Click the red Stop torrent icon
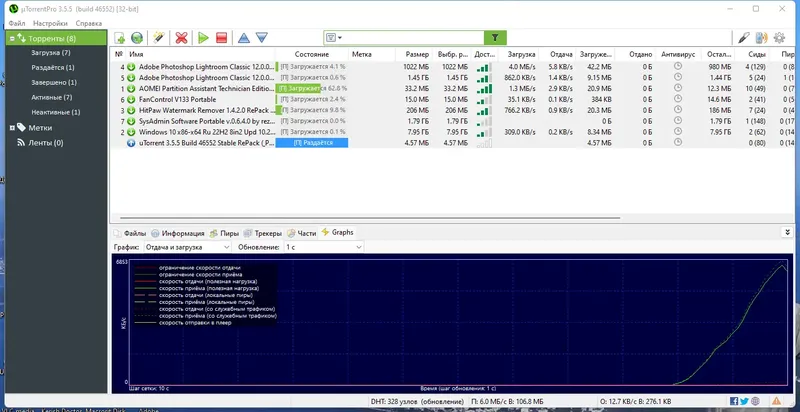The width and height of the screenshot is (800, 412). (x=221, y=38)
